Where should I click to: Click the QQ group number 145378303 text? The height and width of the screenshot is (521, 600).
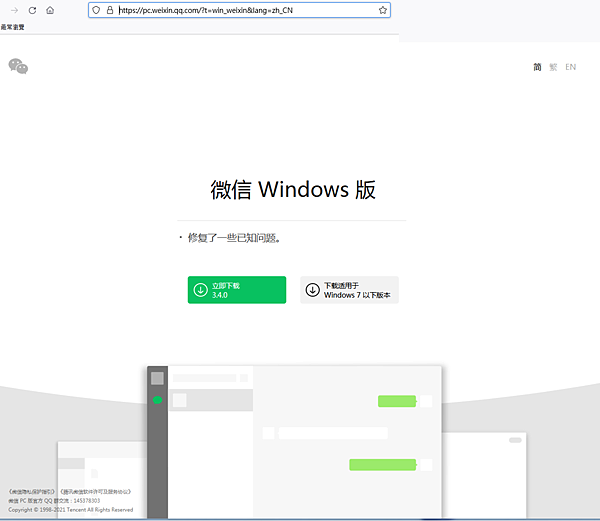pos(87,501)
